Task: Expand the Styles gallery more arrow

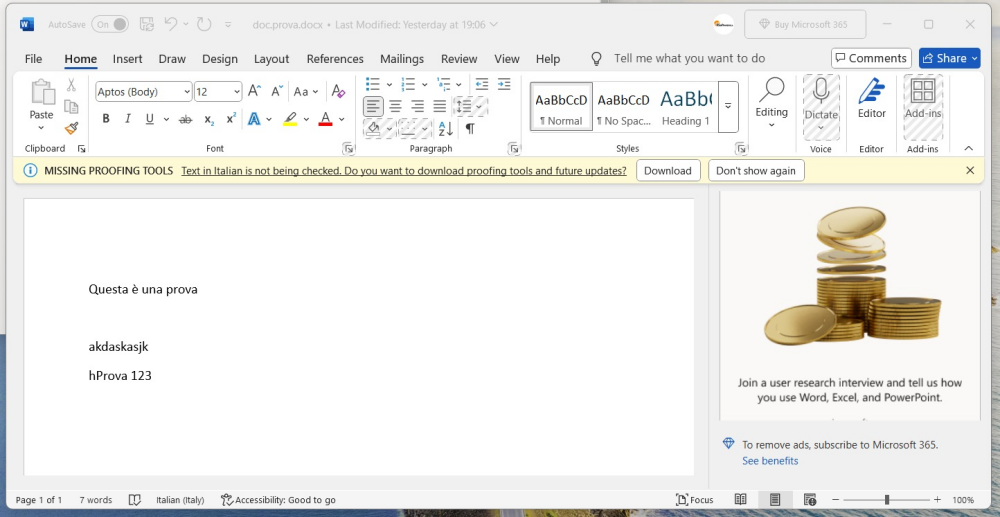Action: pyautogui.click(x=728, y=106)
